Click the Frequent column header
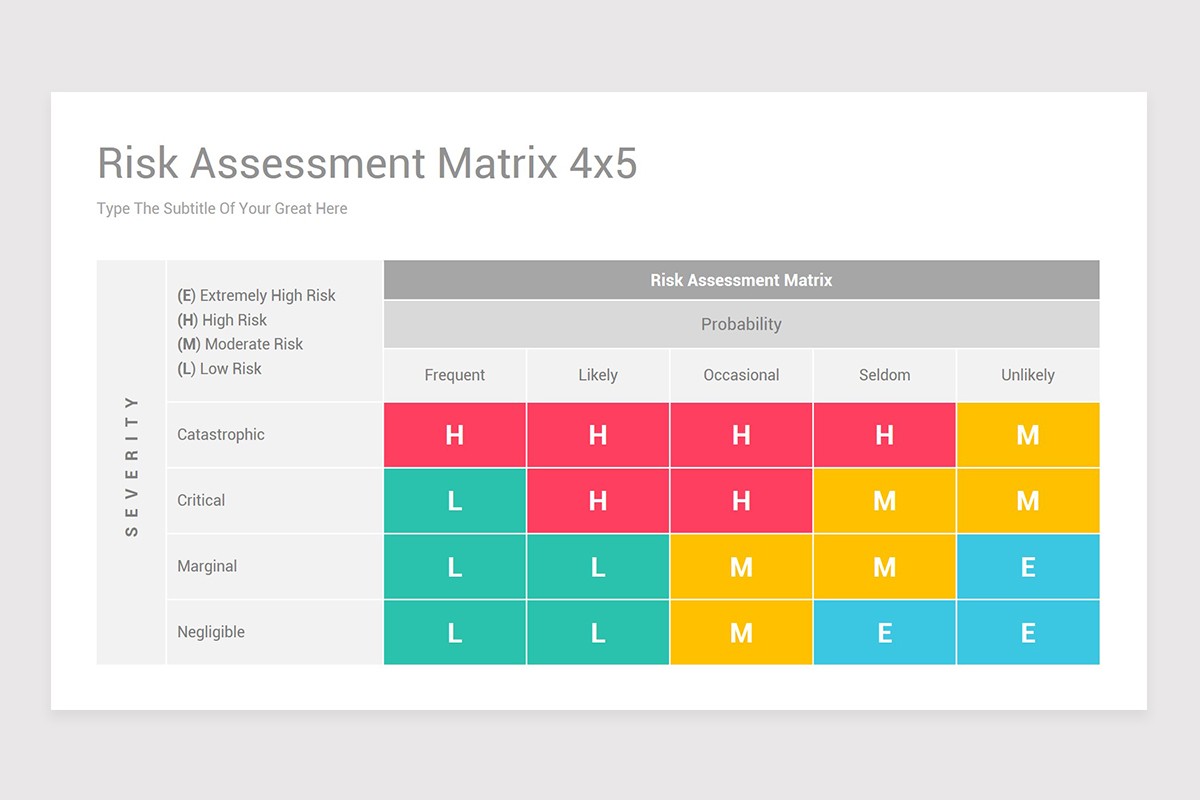 click(x=454, y=374)
